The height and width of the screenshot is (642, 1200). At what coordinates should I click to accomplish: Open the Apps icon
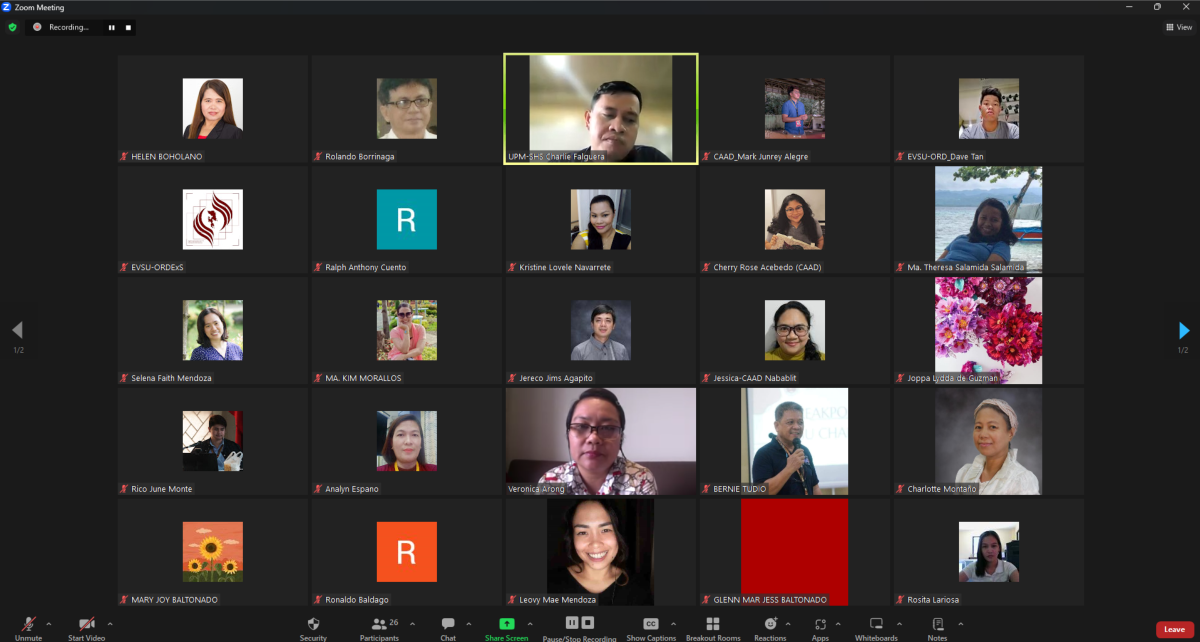point(820,624)
